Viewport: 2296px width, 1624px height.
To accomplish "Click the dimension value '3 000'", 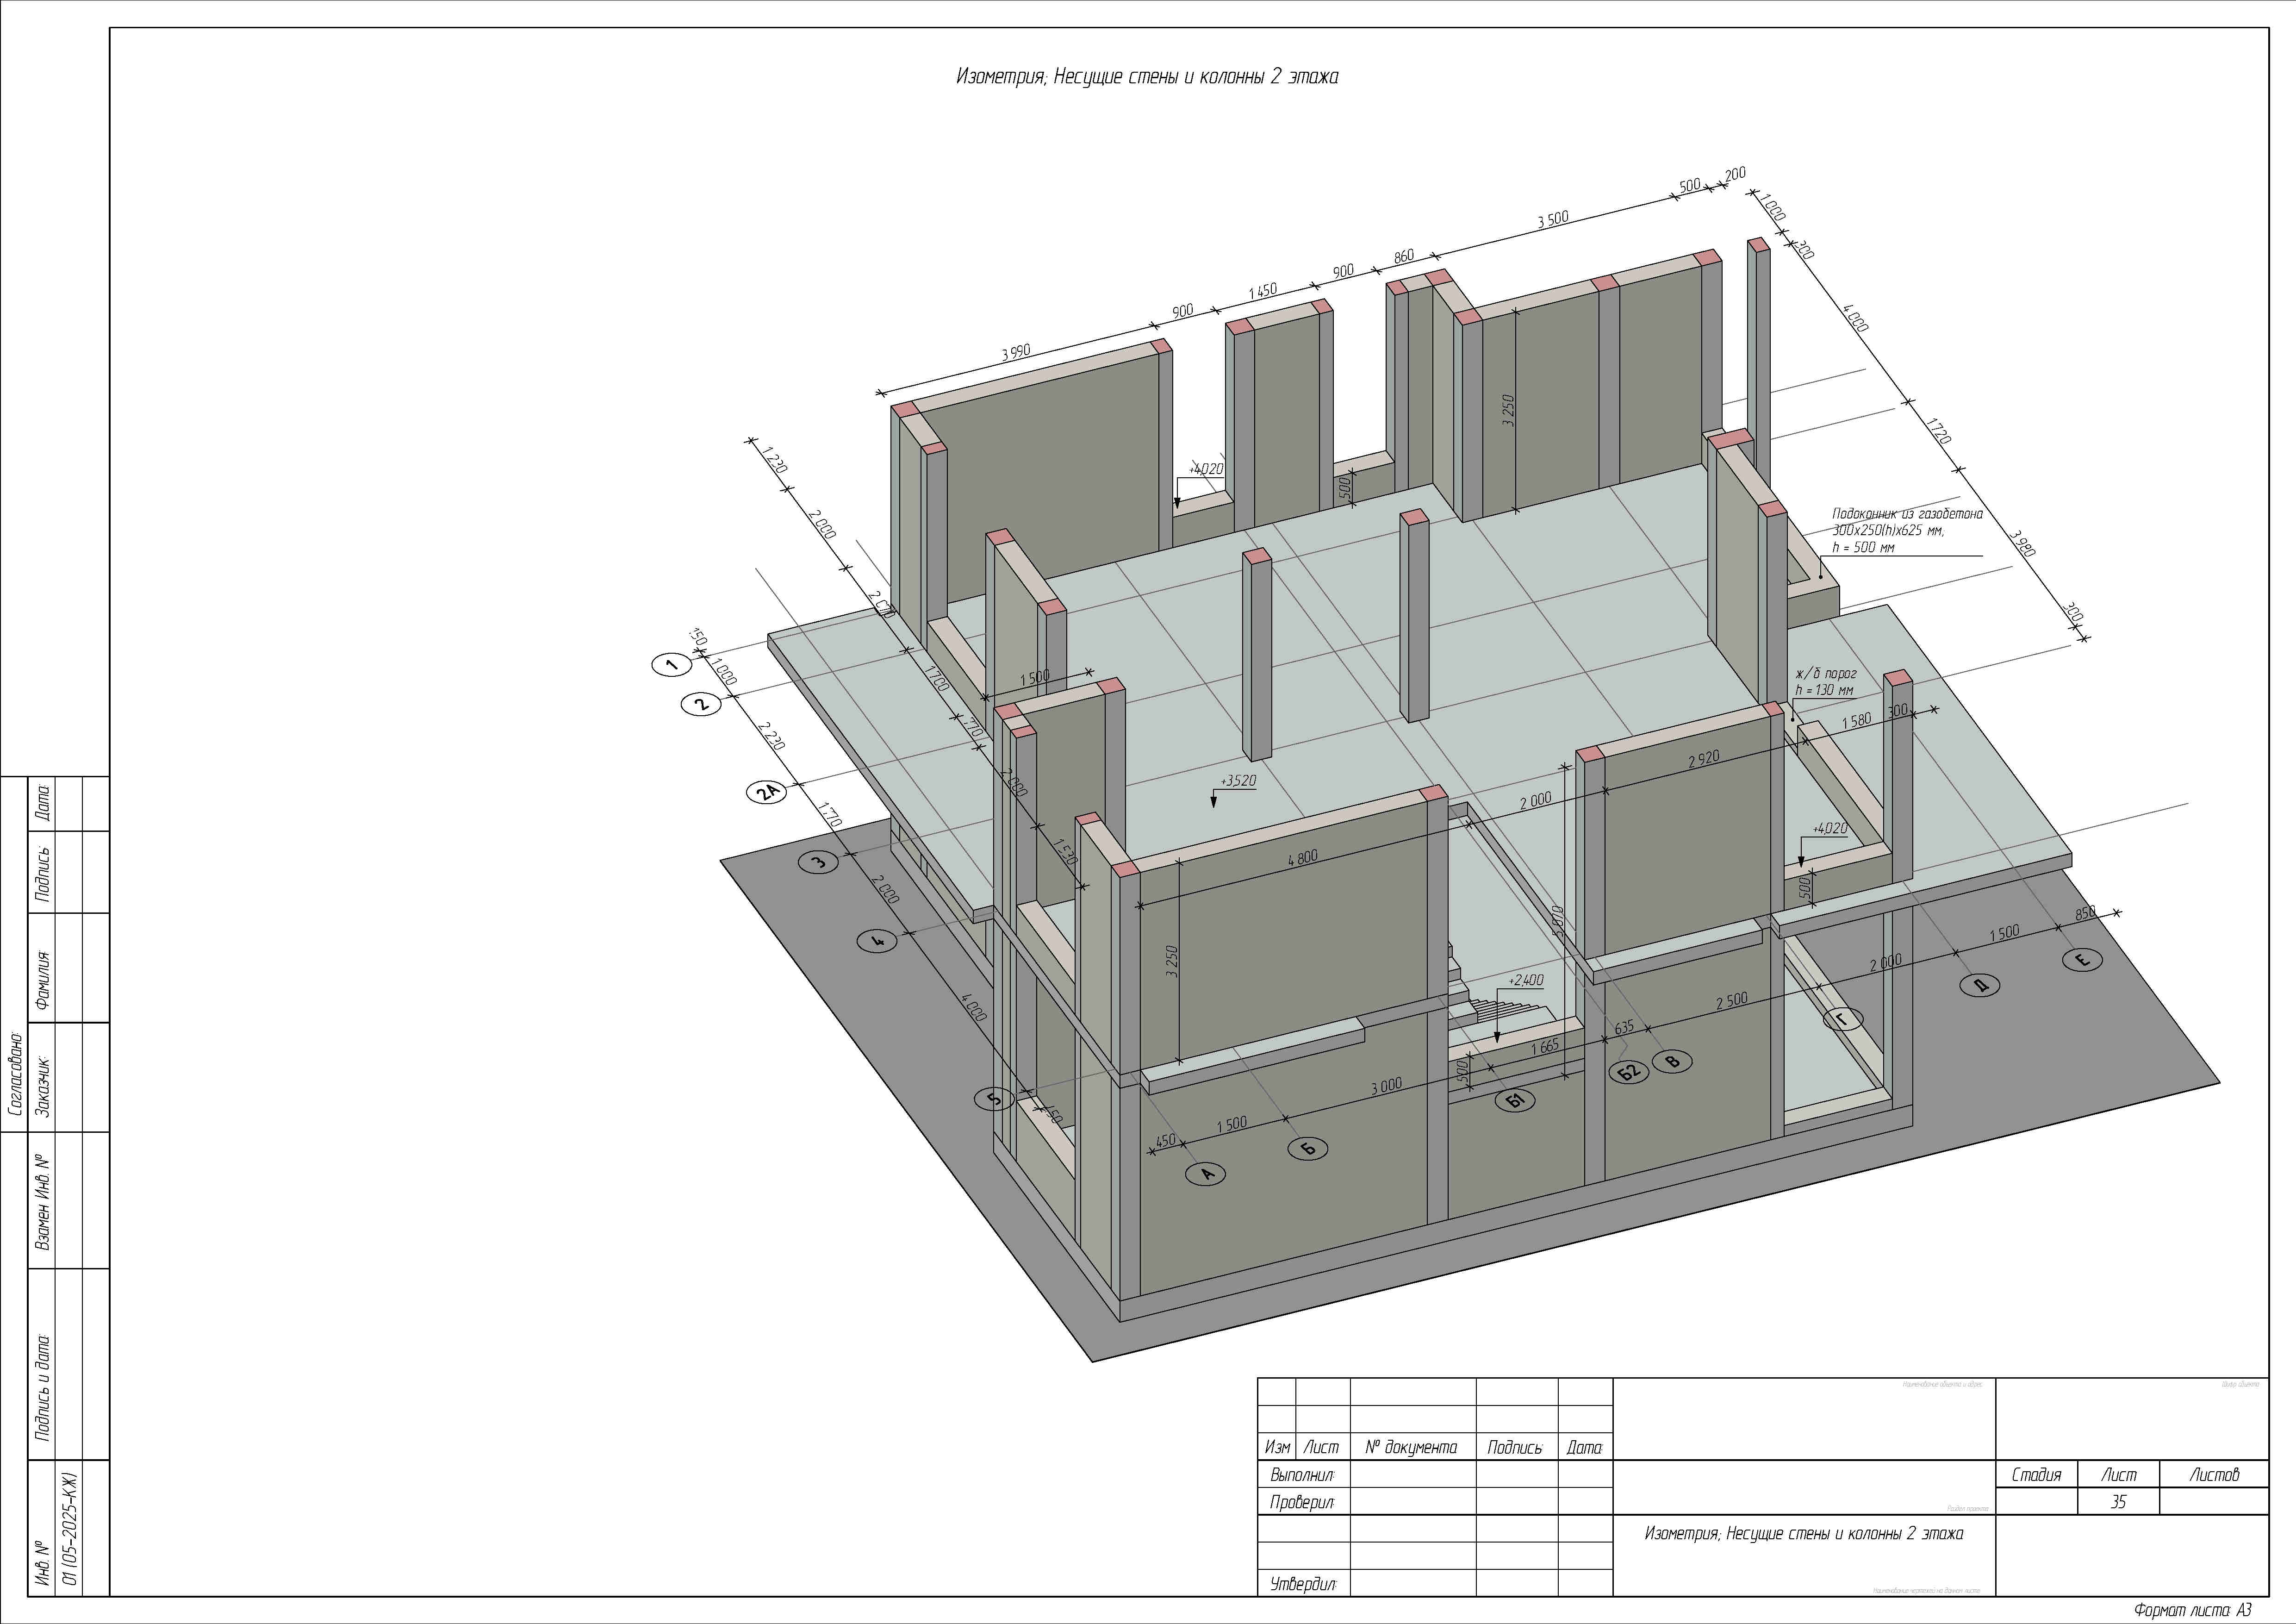I will (x=1386, y=1085).
